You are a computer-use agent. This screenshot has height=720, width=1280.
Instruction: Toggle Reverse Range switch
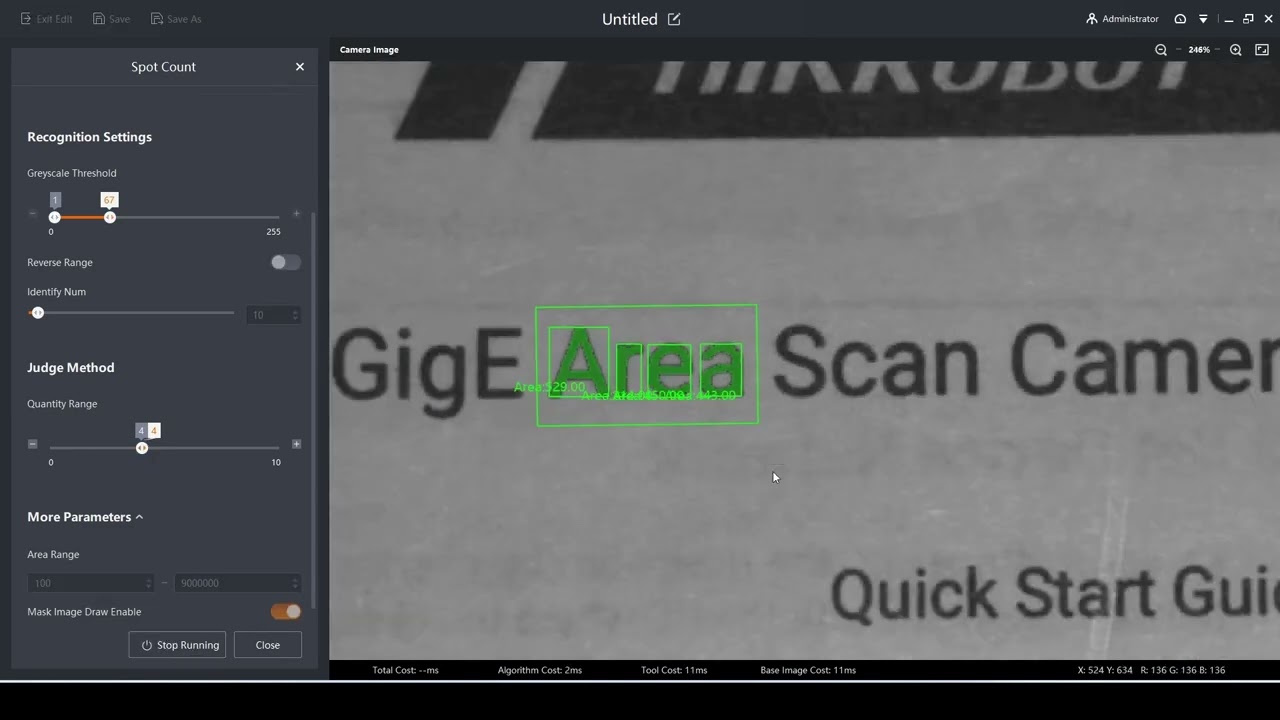pyautogui.click(x=285, y=262)
